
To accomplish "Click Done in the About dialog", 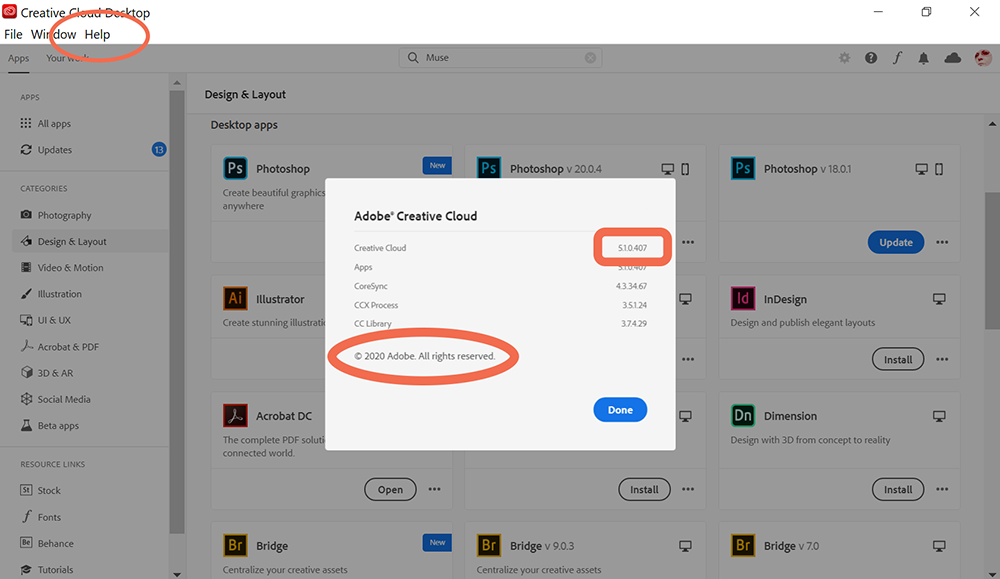I will 619,409.
